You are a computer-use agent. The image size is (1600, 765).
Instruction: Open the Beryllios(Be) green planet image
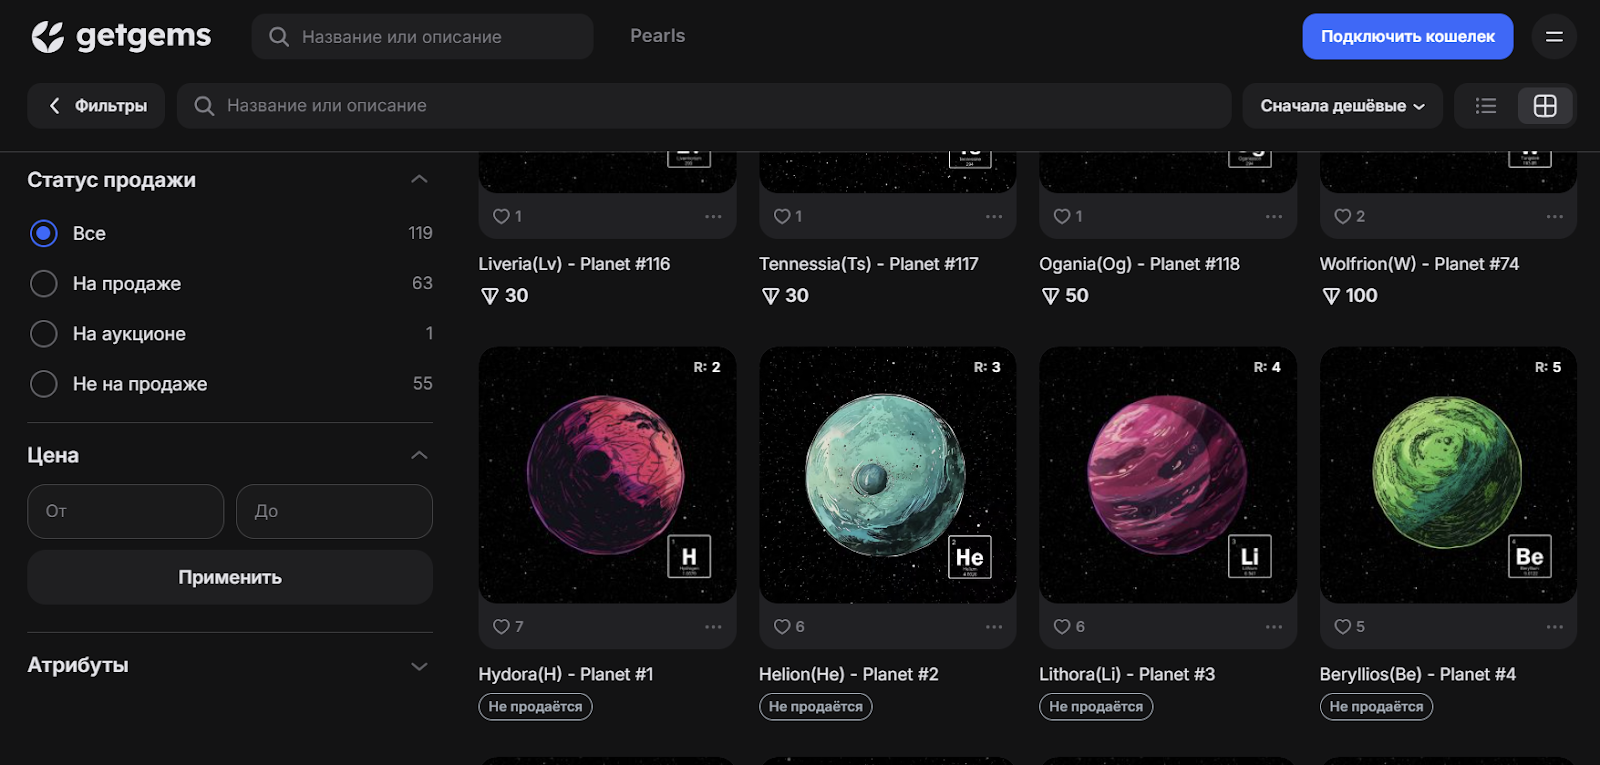(1448, 475)
